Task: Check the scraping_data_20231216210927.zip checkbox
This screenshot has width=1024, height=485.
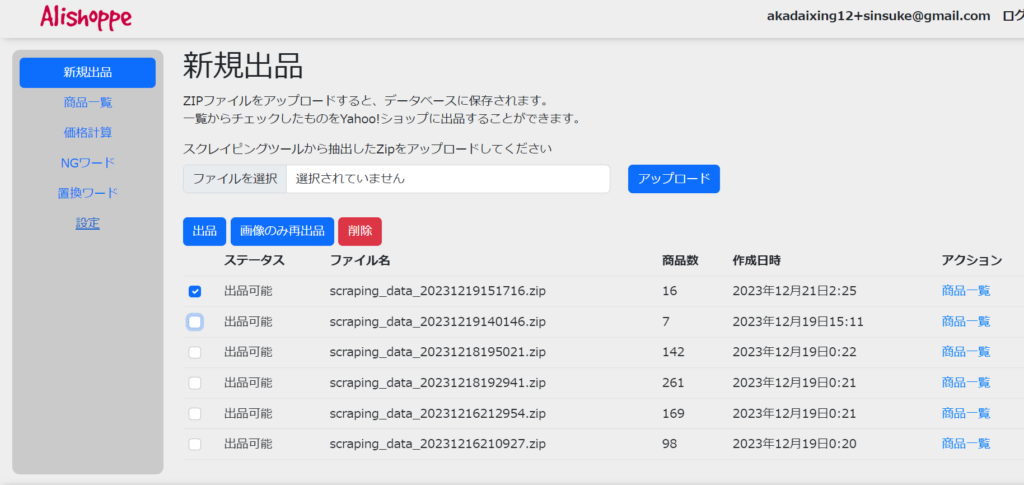Action: click(195, 444)
